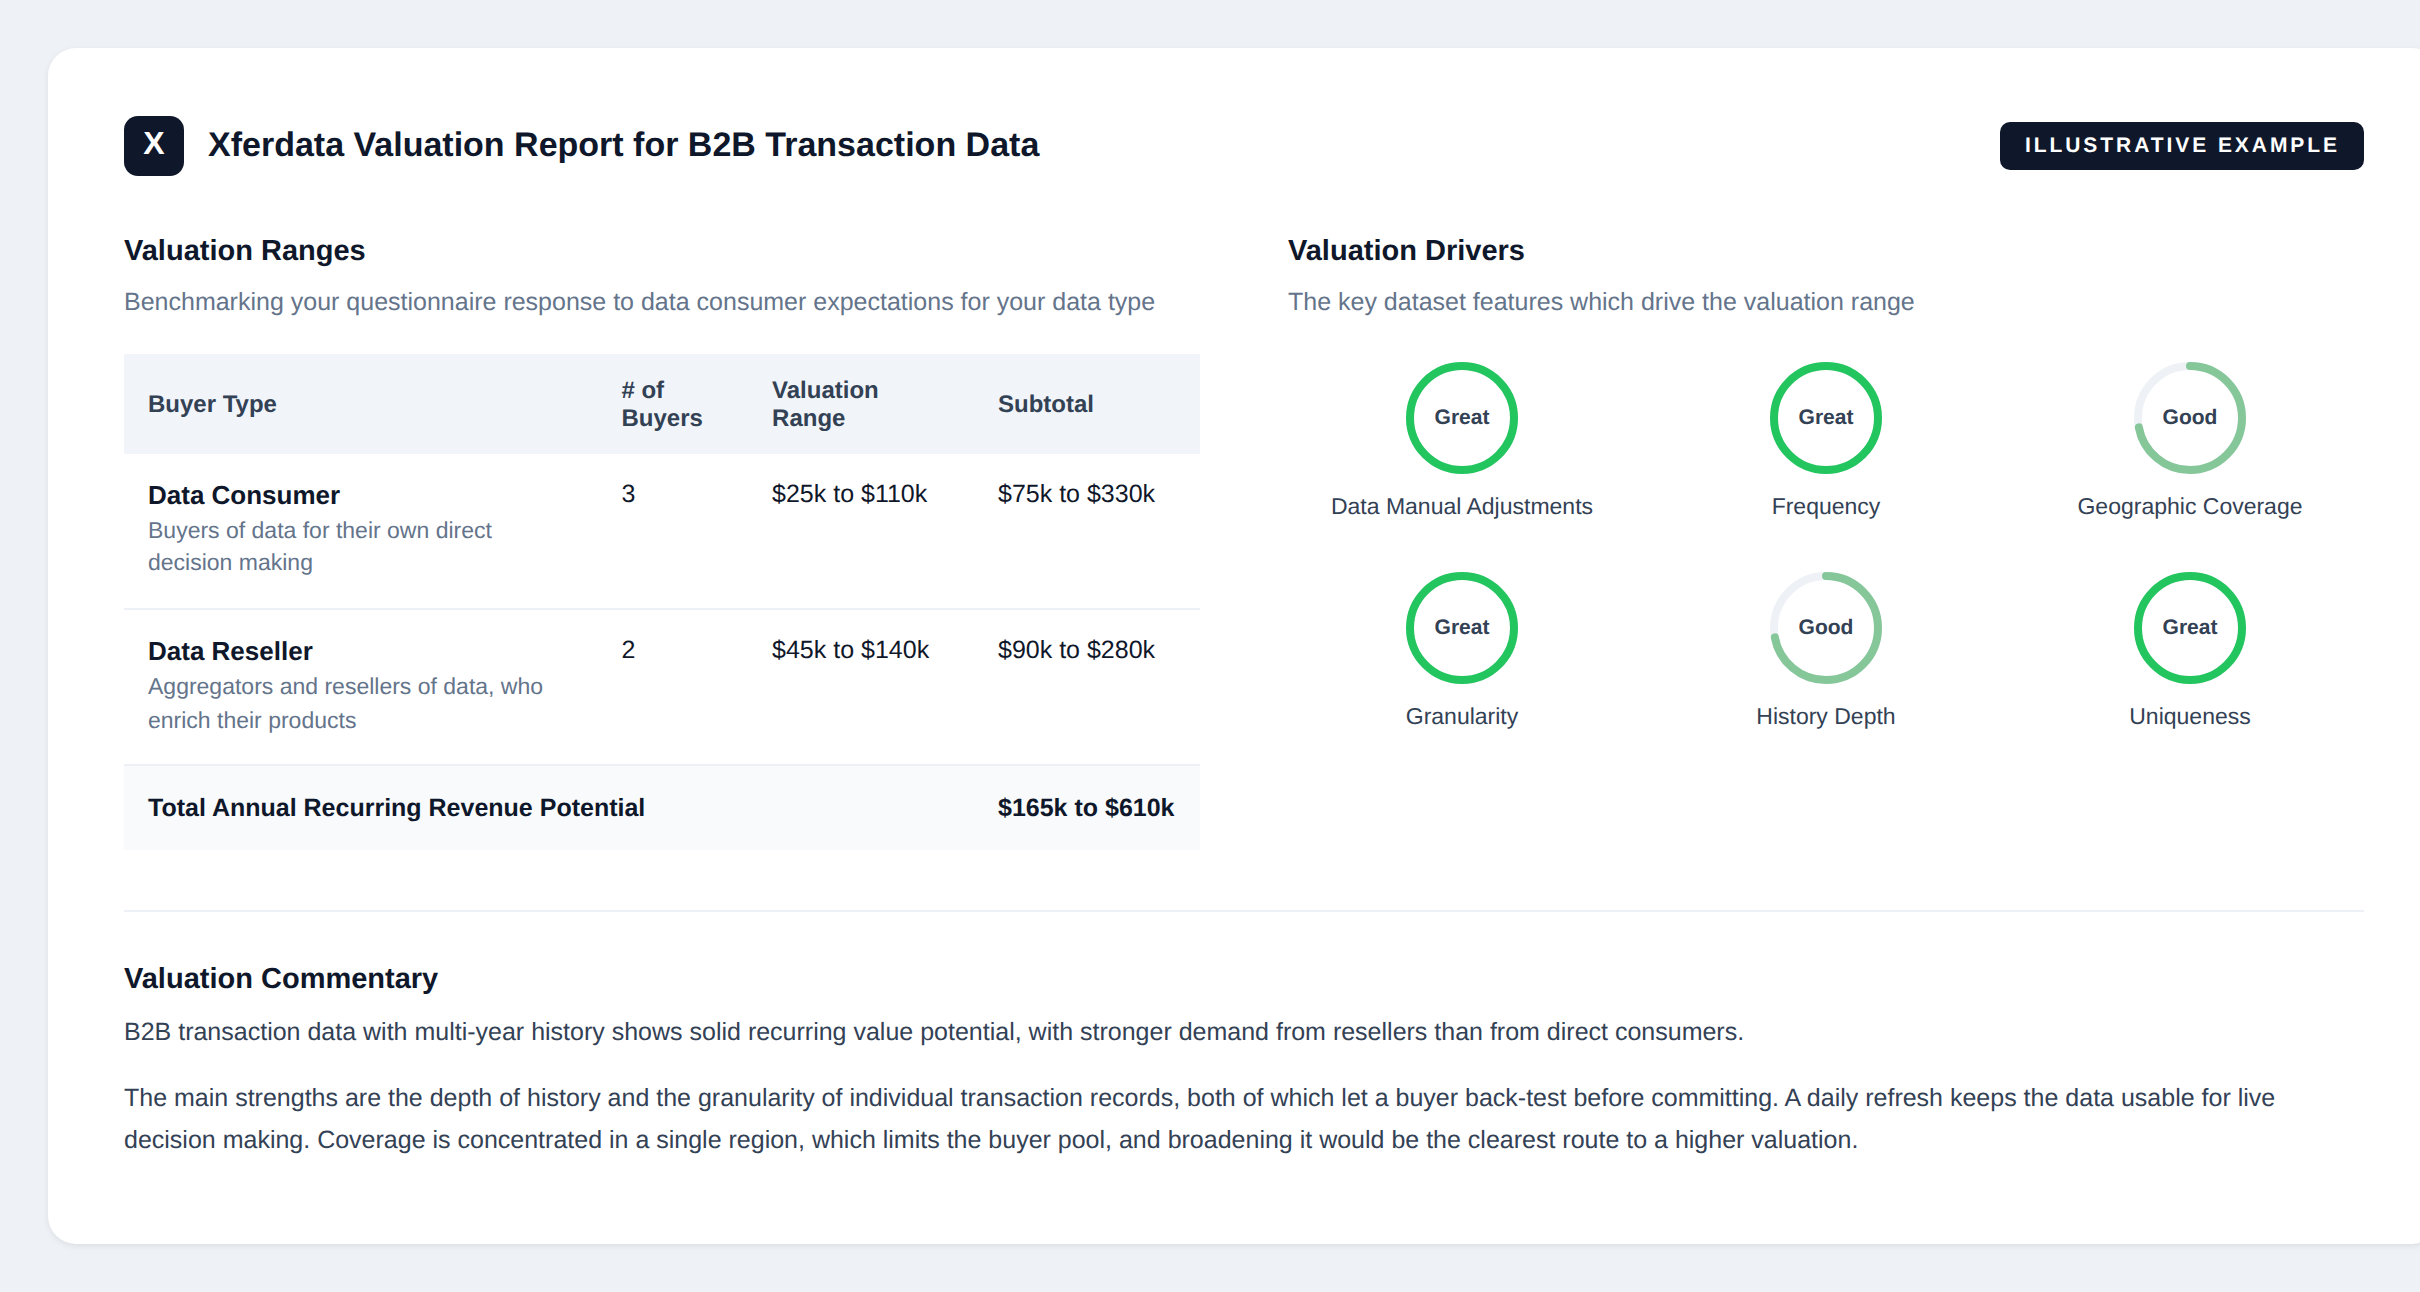Click the main strengths commentary paragraph

[1199, 1119]
